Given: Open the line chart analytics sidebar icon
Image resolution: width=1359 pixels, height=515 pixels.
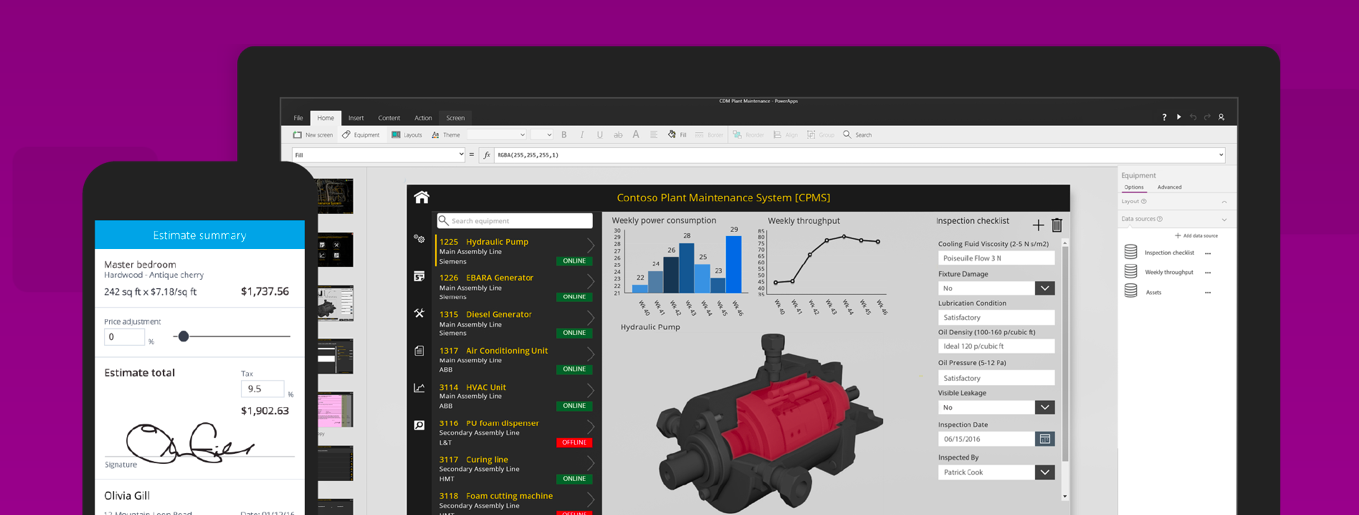Looking at the screenshot, I should point(419,387).
